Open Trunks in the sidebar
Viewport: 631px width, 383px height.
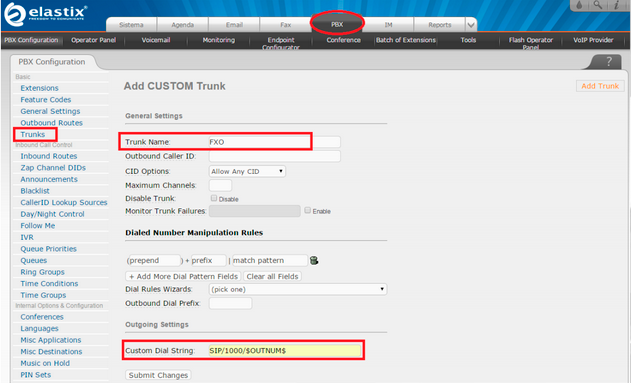(33, 134)
